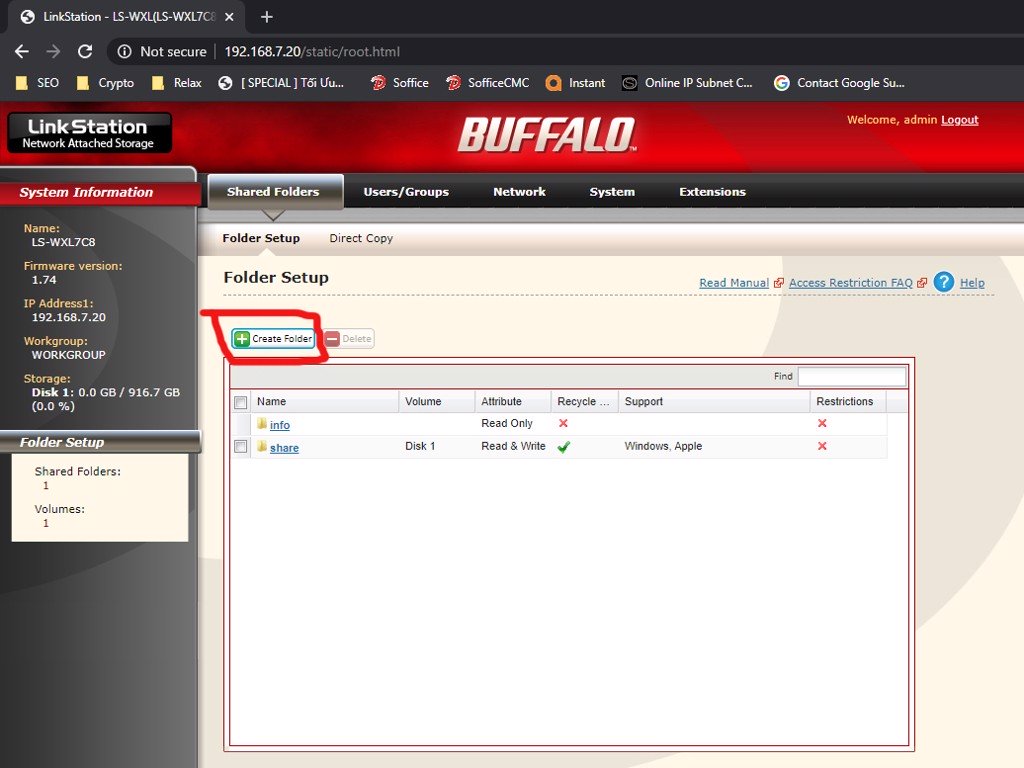1024x768 pixels.
Task: Sort by the Restrictions column header
Action: (x=848, y=402)
